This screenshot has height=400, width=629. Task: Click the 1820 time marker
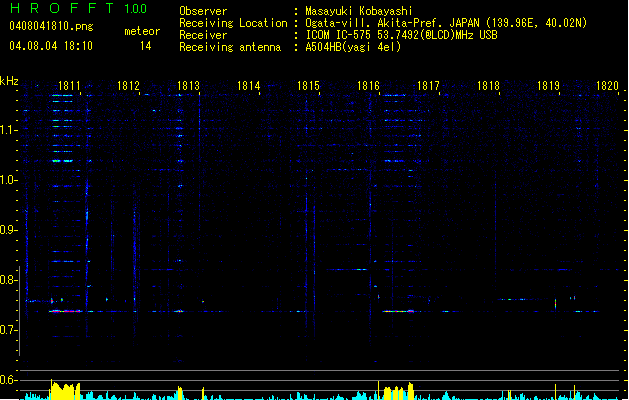(x=607, y=86)
